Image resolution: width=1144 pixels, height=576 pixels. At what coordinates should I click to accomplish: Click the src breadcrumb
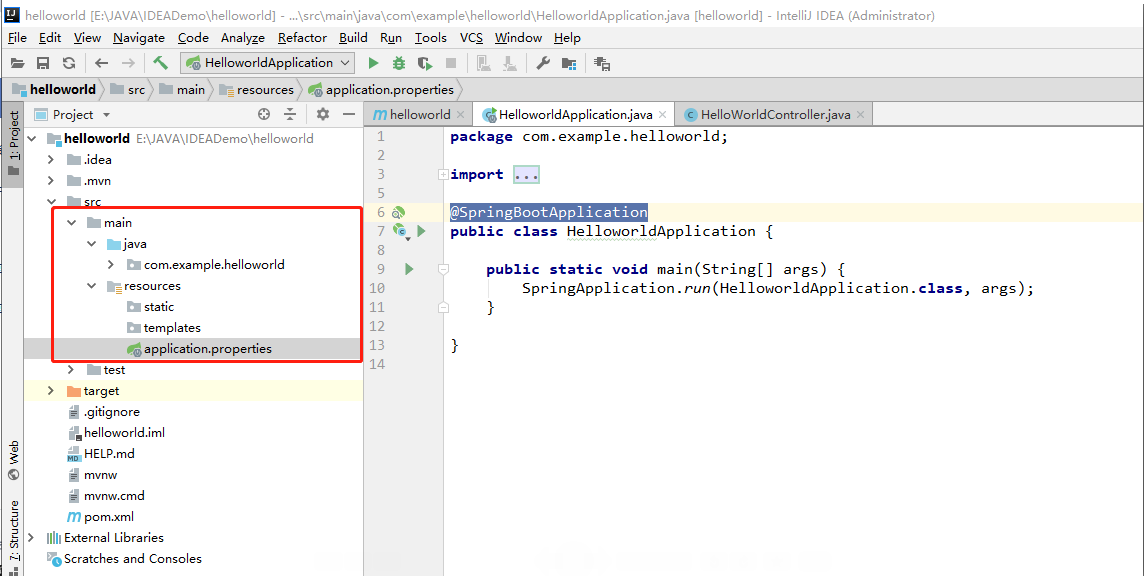coord(128,90)
